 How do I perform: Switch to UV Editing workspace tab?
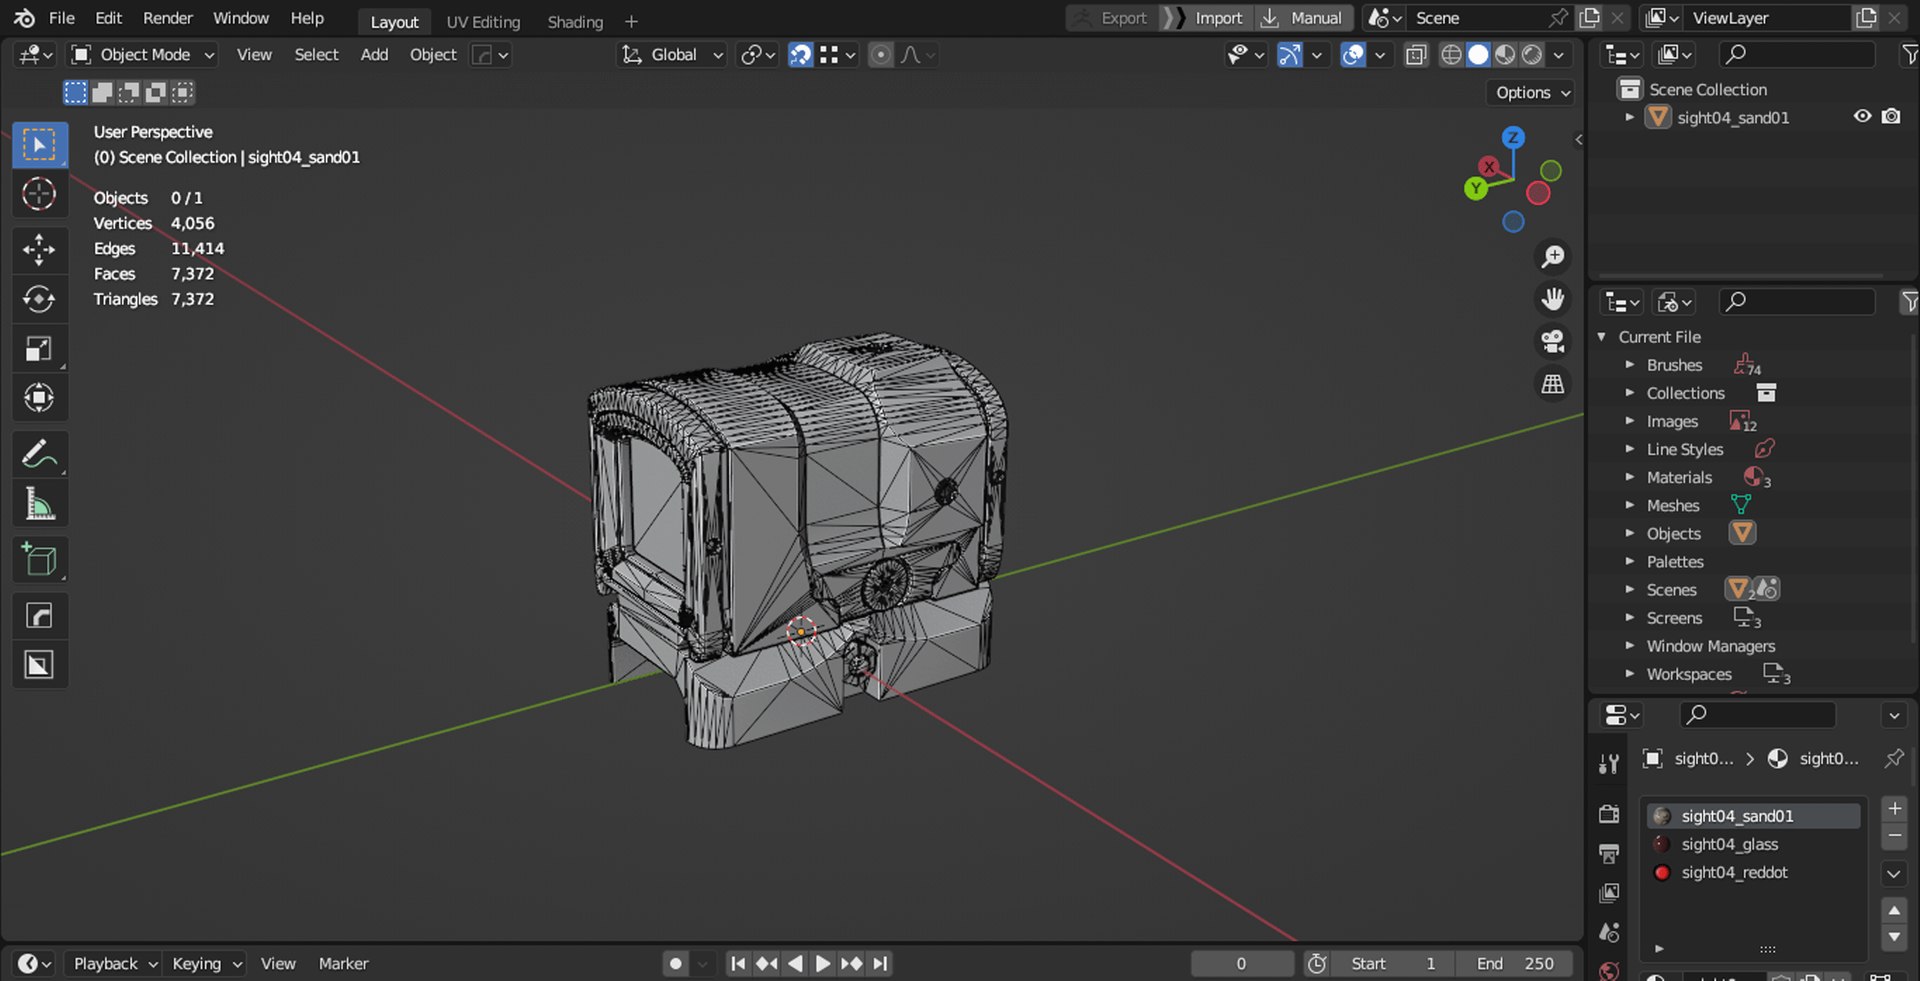click(483, 21)
